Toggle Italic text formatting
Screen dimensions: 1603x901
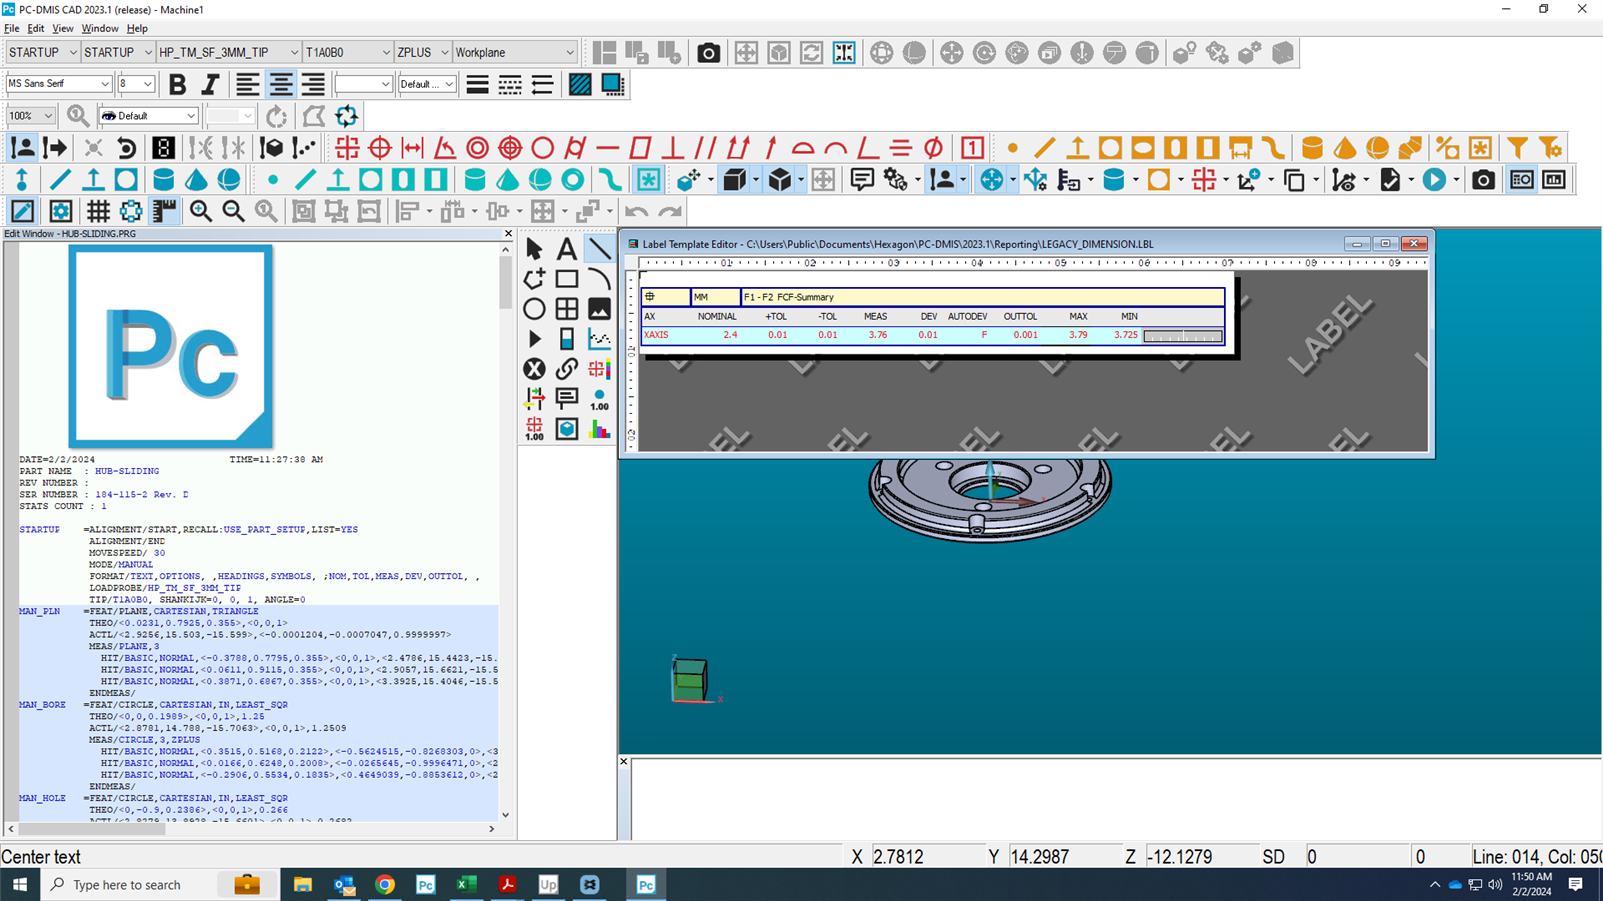pos(210,85)
